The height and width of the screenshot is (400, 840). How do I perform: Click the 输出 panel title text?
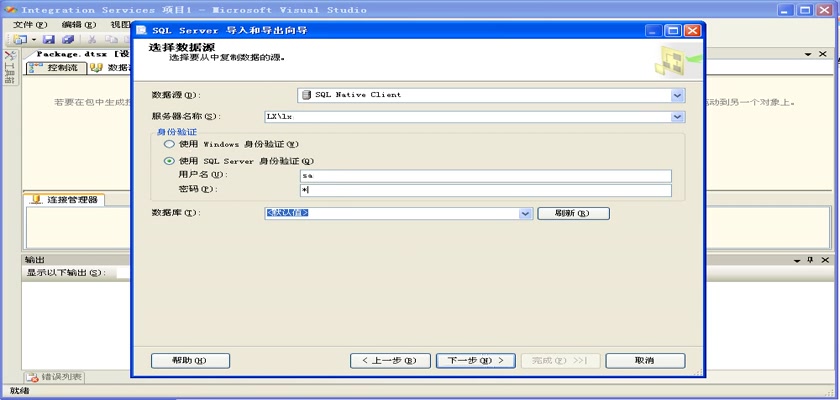[35, 260]
